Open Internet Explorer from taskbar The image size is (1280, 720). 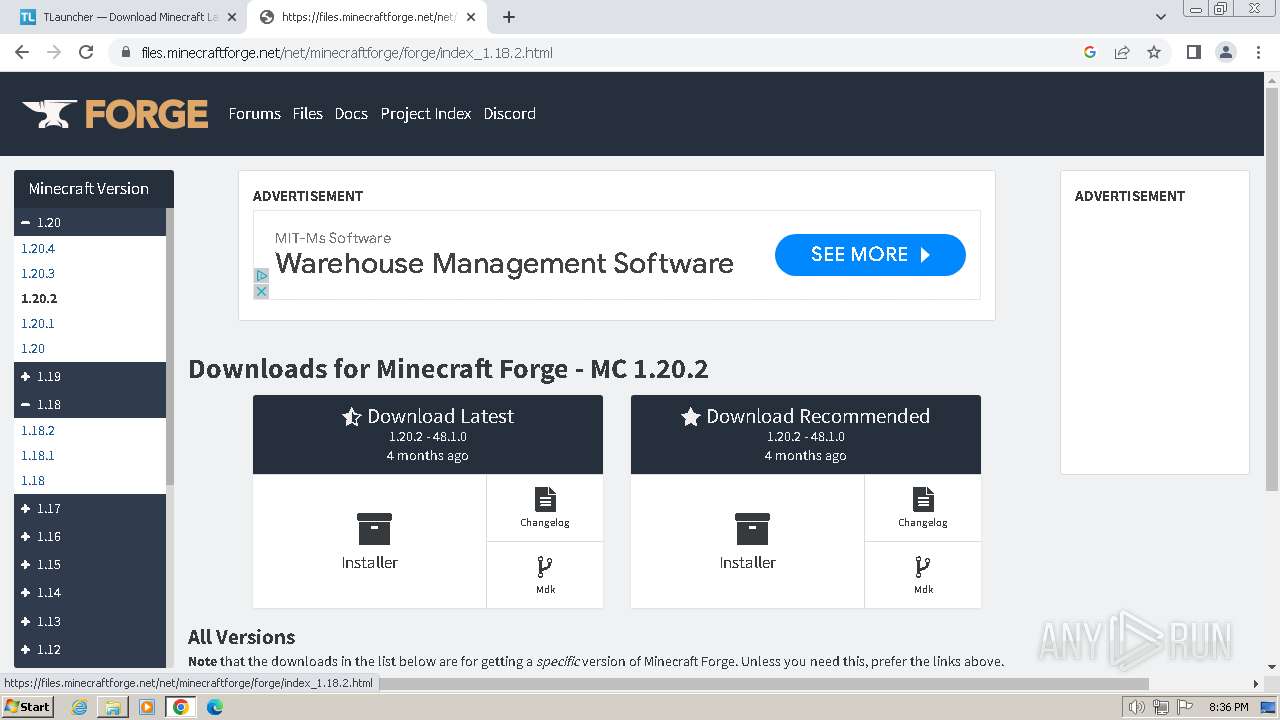click(79, 707)
